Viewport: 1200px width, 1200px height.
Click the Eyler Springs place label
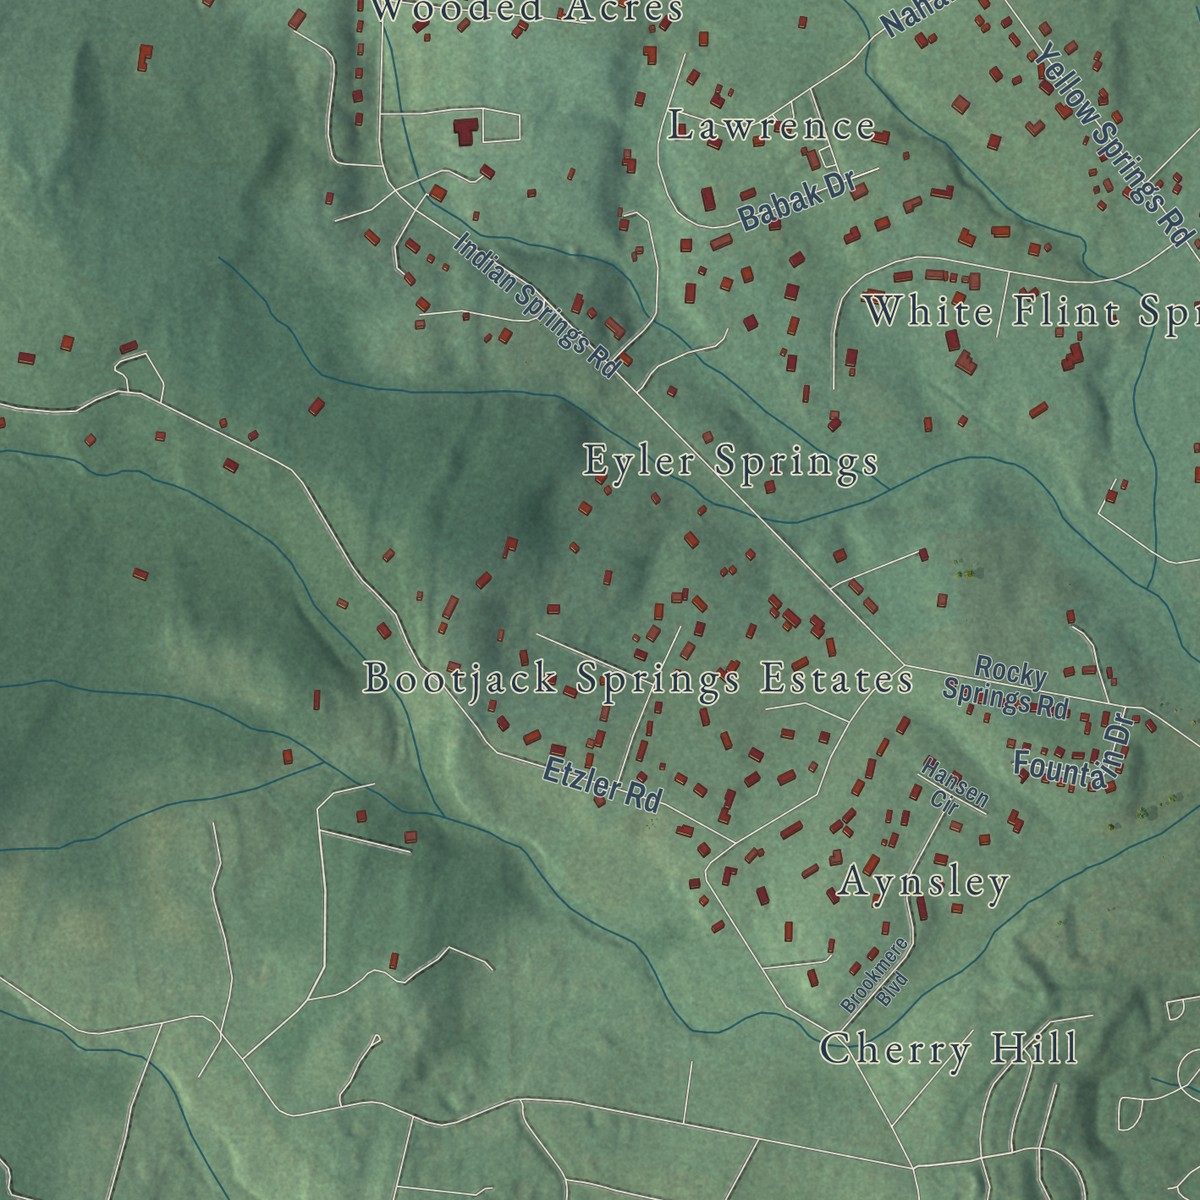click(x=731, y=462)
